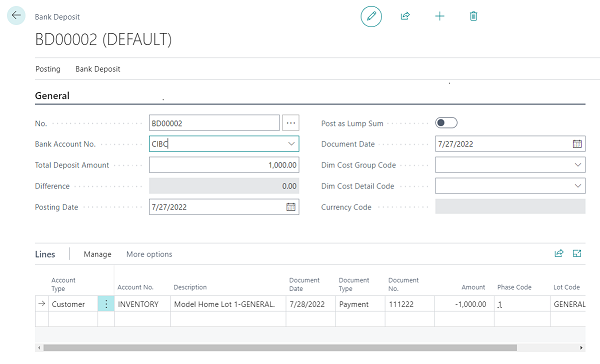The width and height of the screenshot is (600, 364).
Task: Expand Bank Account No. dropdown
Action: [291, 144]
